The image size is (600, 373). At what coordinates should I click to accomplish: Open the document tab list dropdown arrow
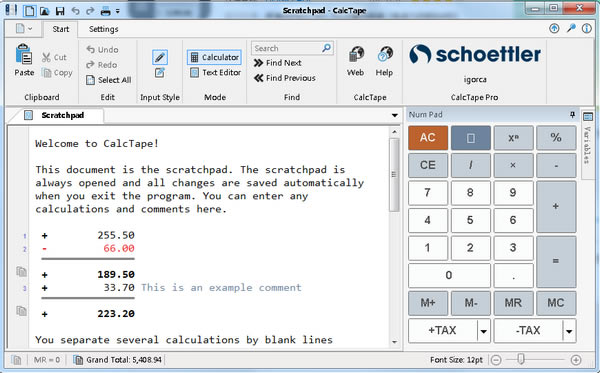(x=395, y=115)
